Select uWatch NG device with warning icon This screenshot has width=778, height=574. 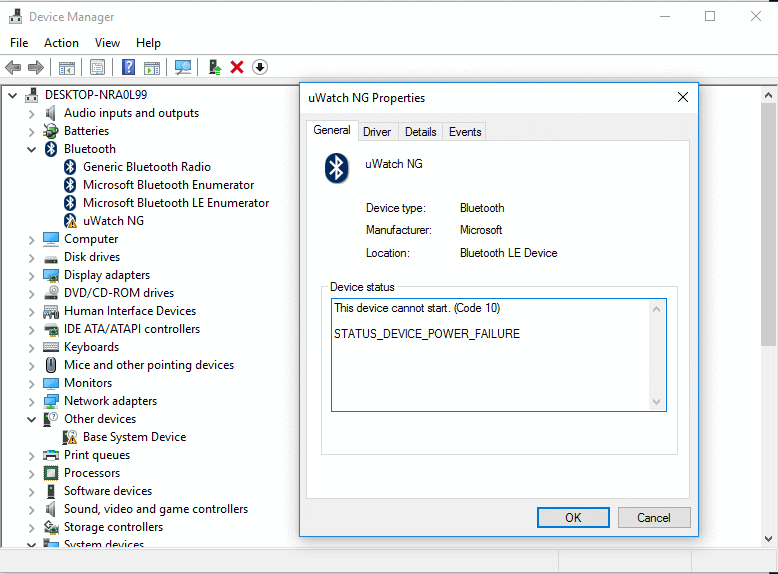point(113,221)
